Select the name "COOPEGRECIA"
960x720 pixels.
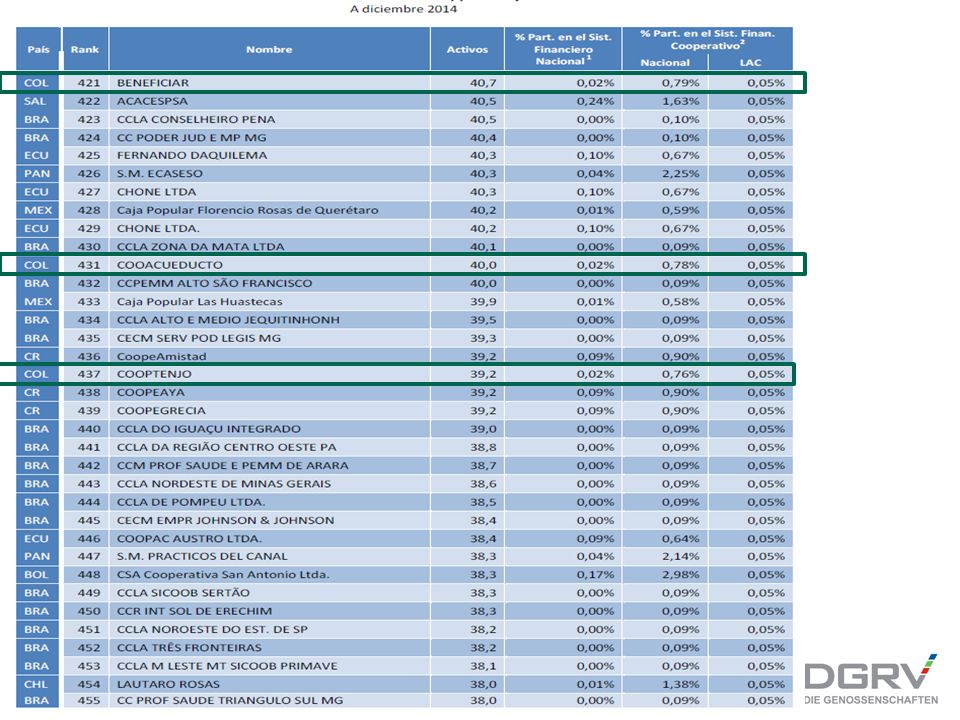162,411
